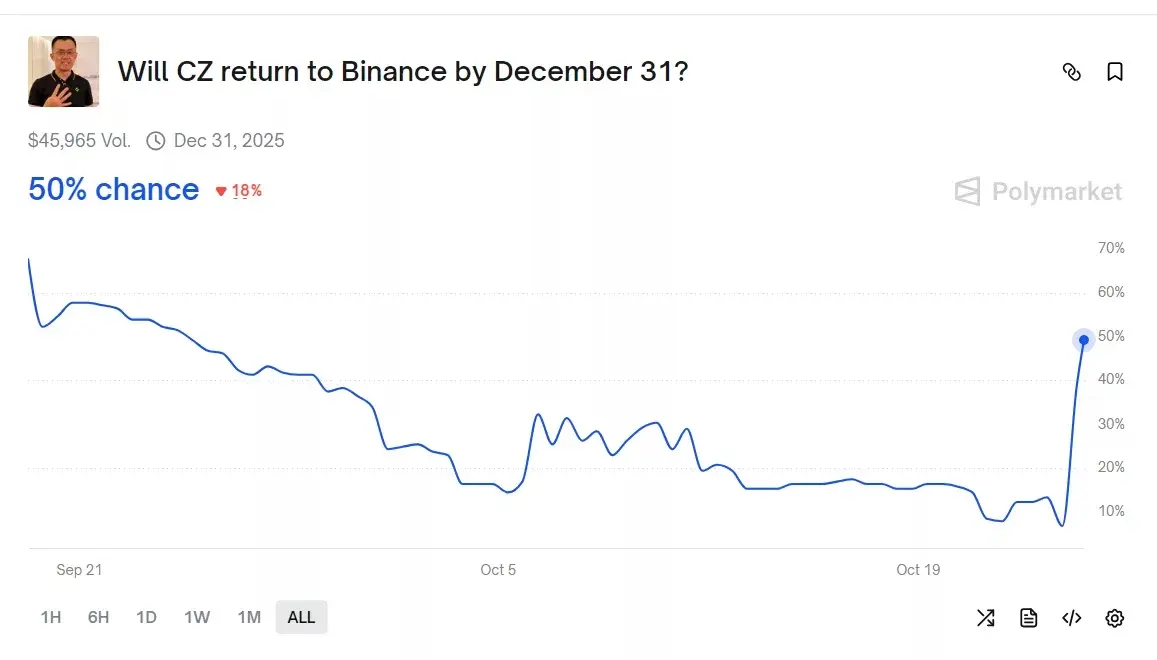Click the red 18% change indicator
Image resolution: width=1157 pixels, height=660 pixels.
(239, 191)
